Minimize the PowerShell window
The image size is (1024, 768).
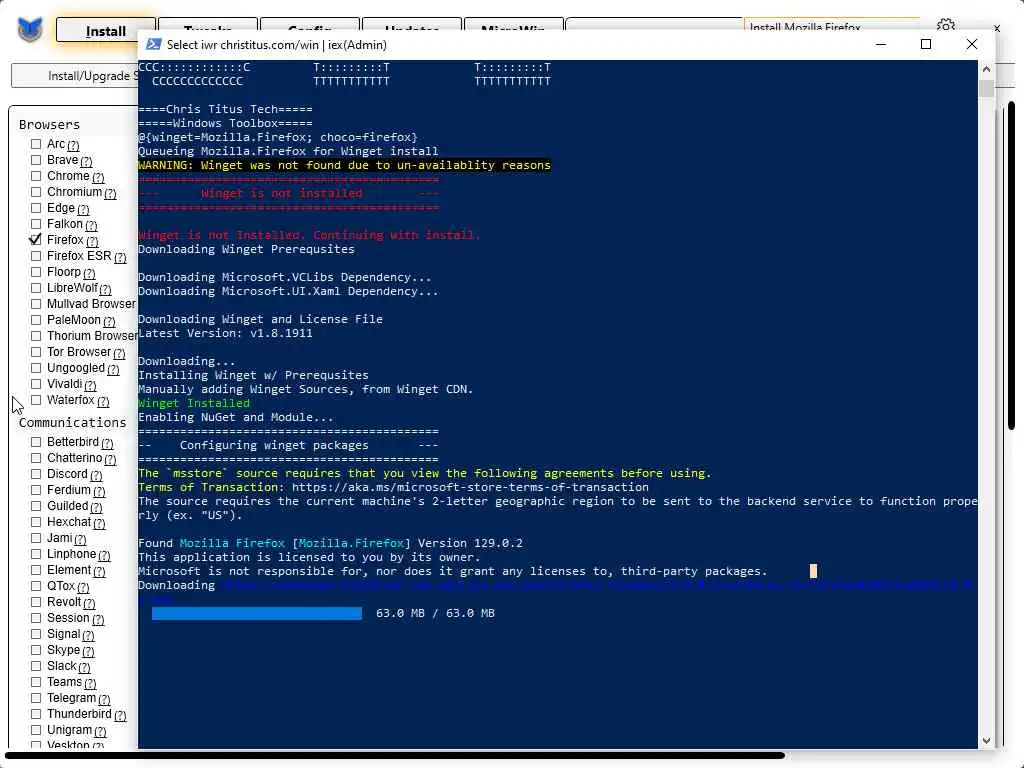point(880,44)
